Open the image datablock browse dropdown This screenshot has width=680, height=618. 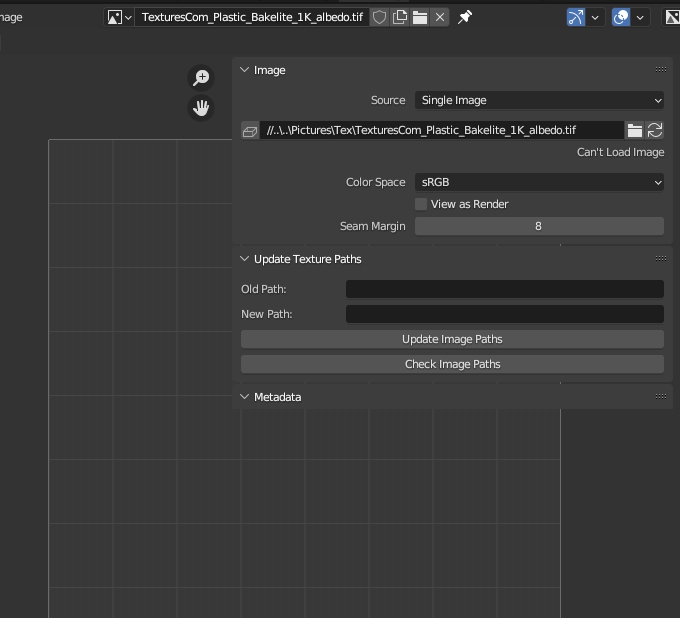[120, 17]
